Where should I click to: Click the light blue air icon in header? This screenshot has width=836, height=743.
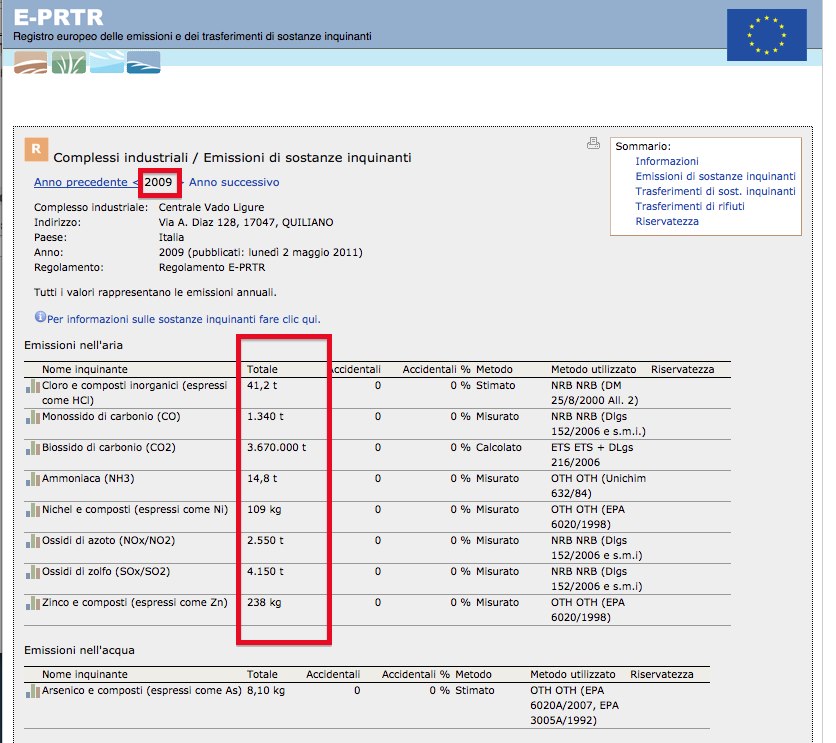tap(106, 63)
